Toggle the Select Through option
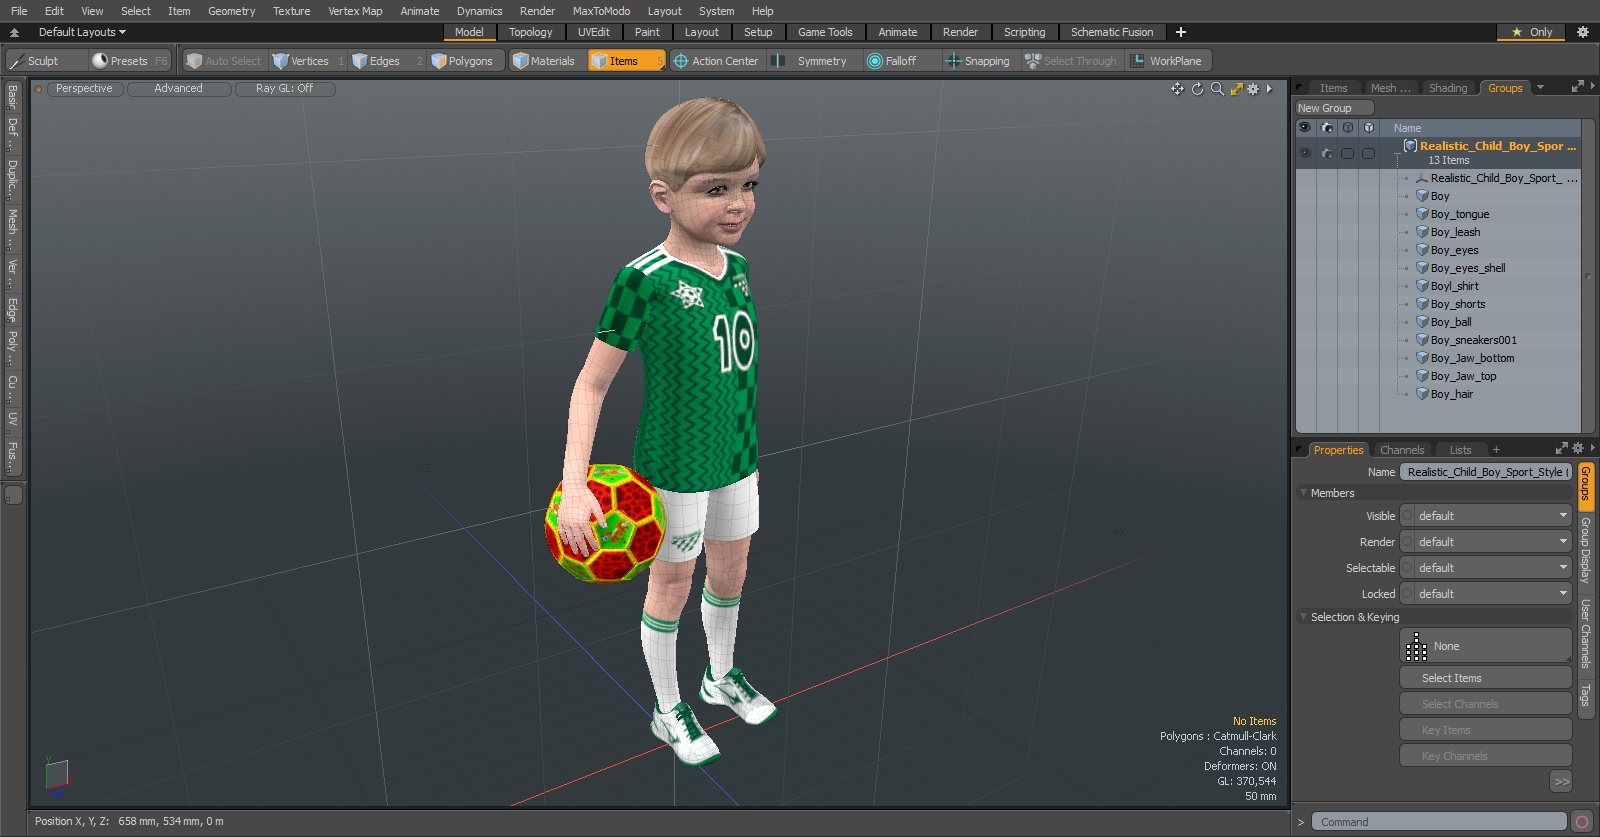 pos(1071,61)
